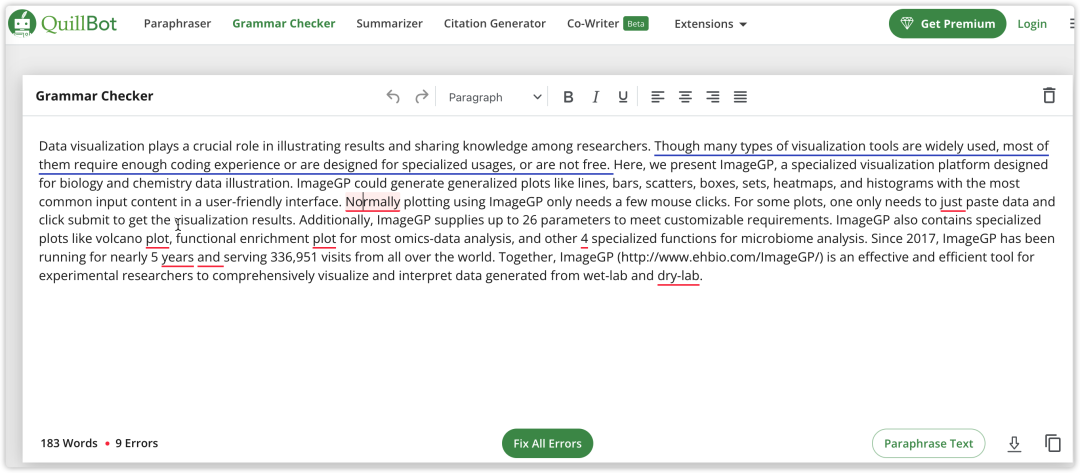Open the Paragraph style dropdown

(495, 97)
